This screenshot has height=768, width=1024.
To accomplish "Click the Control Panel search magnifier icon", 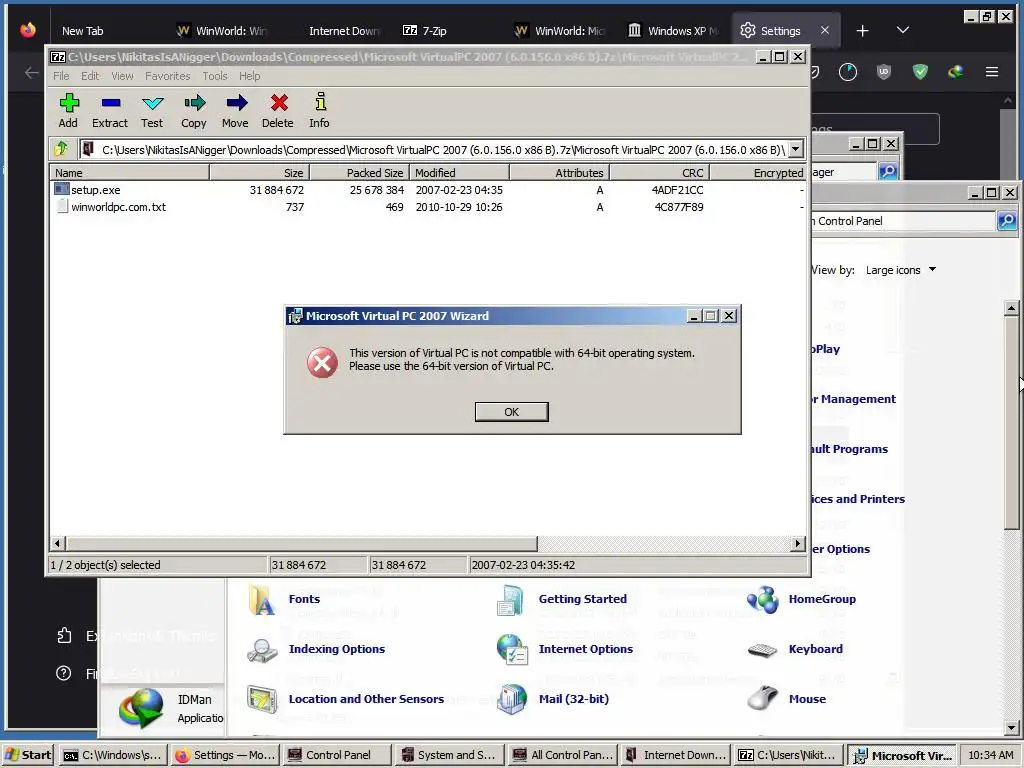I will point(1006,221).
